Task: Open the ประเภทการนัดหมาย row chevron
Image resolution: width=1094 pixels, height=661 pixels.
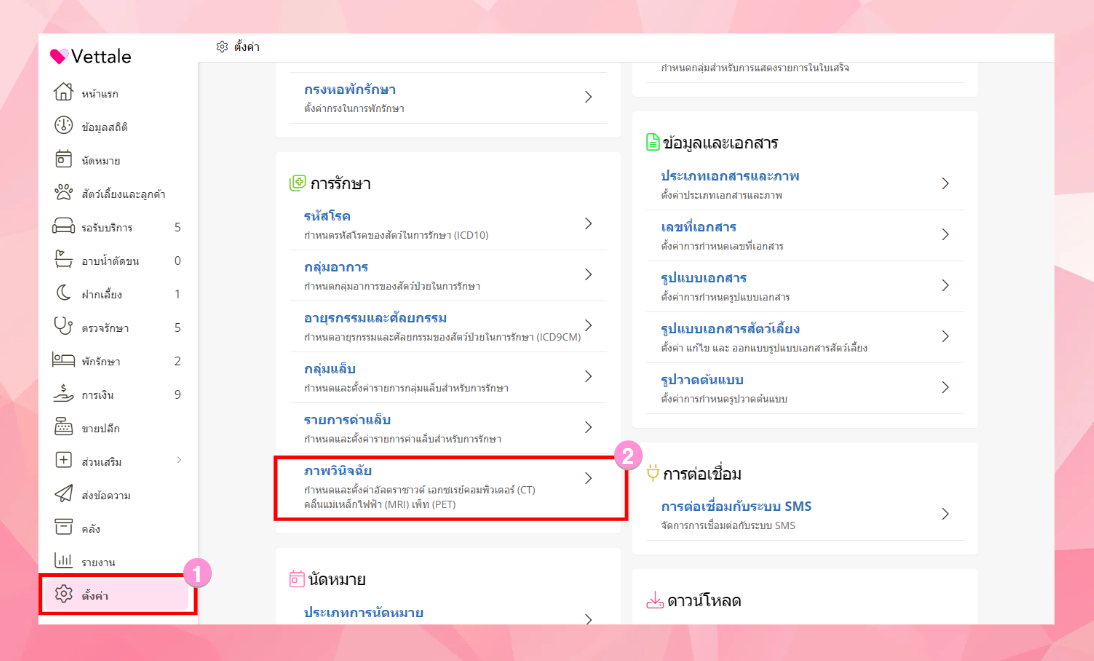Action: click(588, 619)
